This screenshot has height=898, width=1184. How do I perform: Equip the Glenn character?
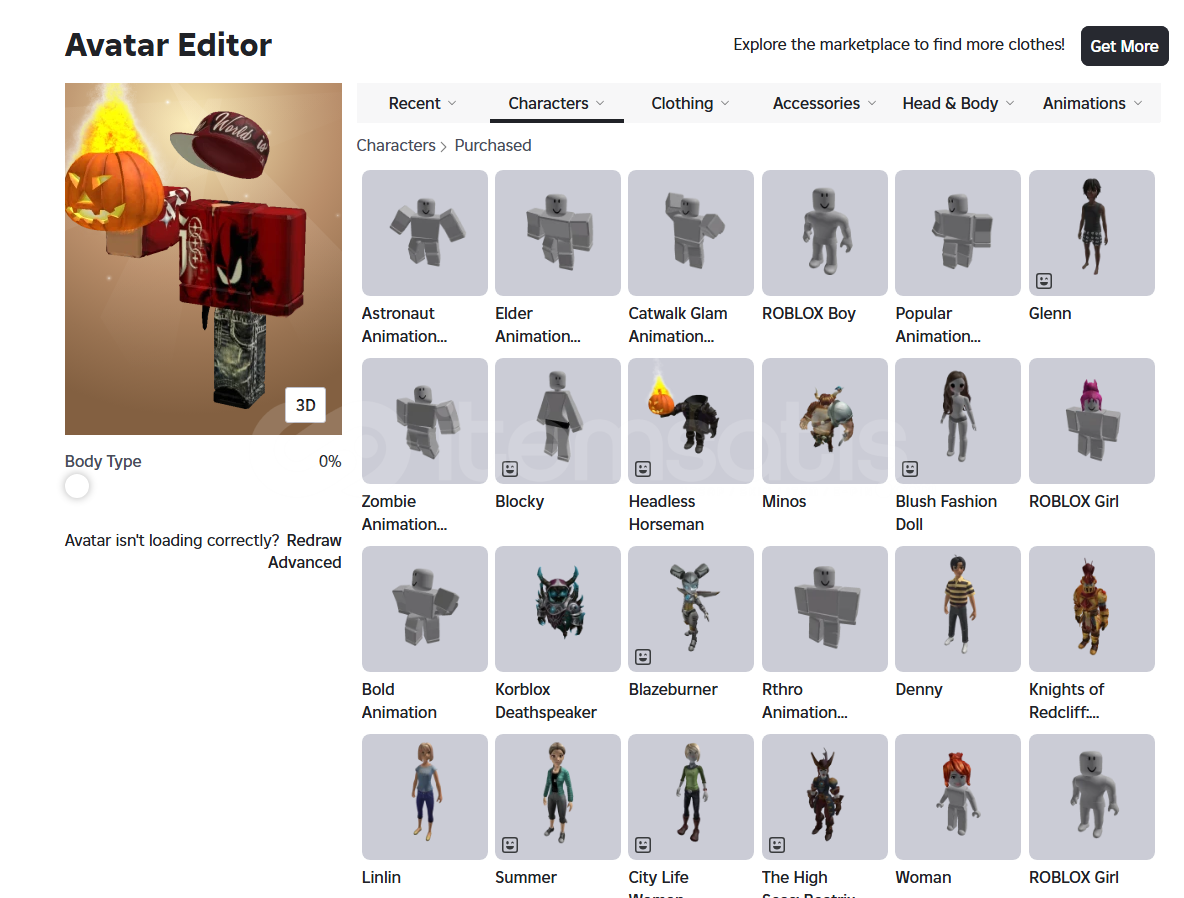click(1092, 233)
